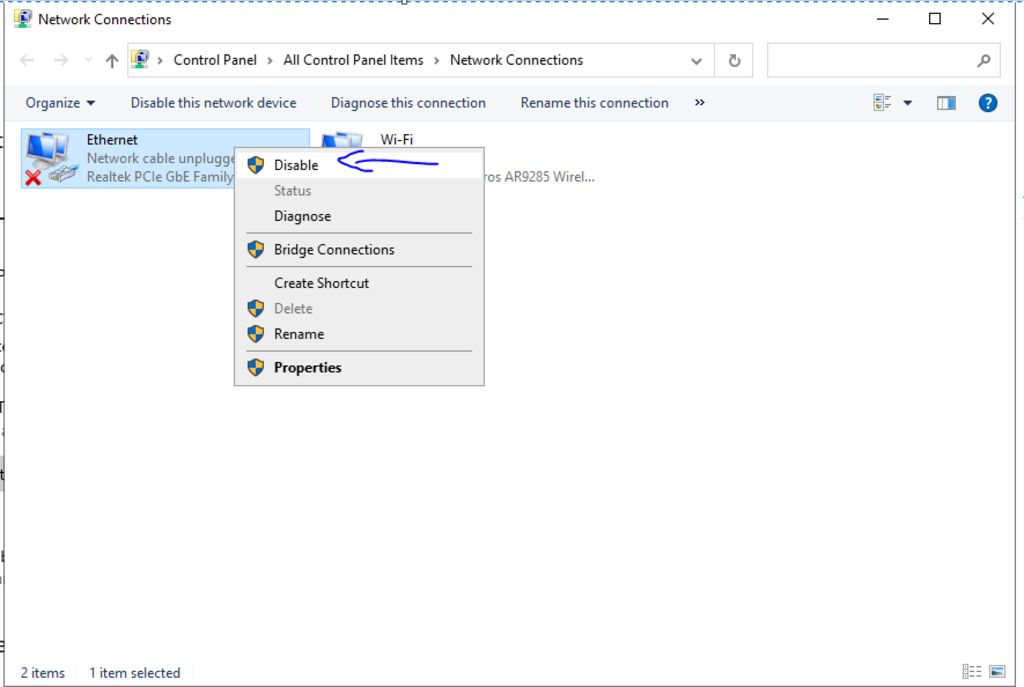Maximize the Network Connections window
The image size is (1024, 687).
[935, 19]
